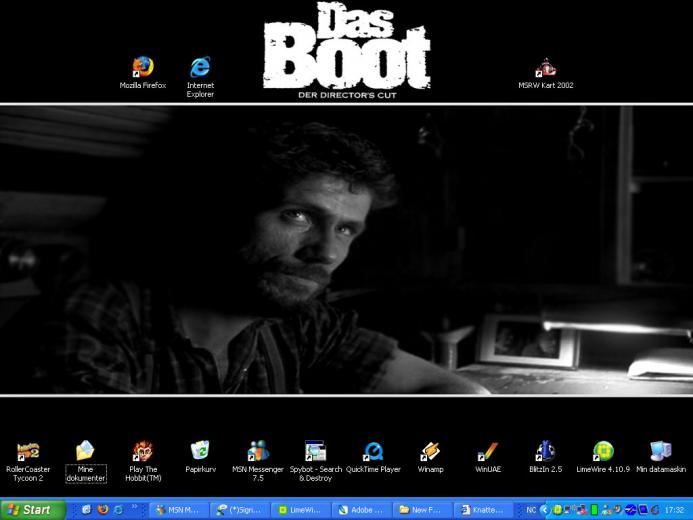The width and height of the screenshot is (693, 520).
Task: Select the WinUAE desktop shortcut
Action: tap(488, 457)
